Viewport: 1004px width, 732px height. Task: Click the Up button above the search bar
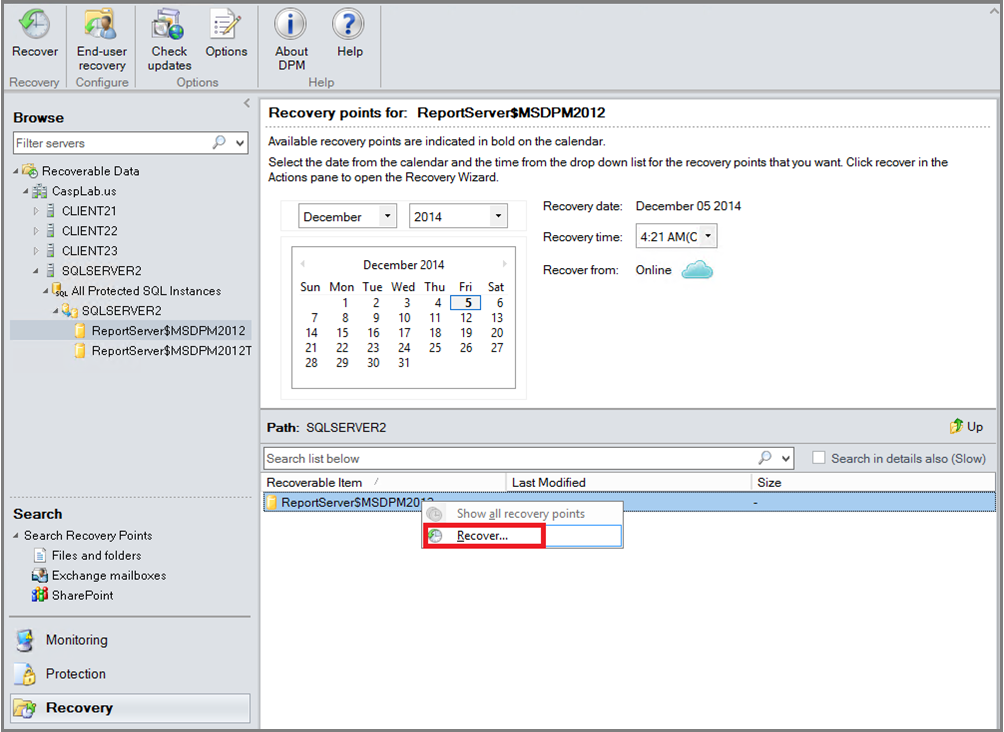pos(968,427)
